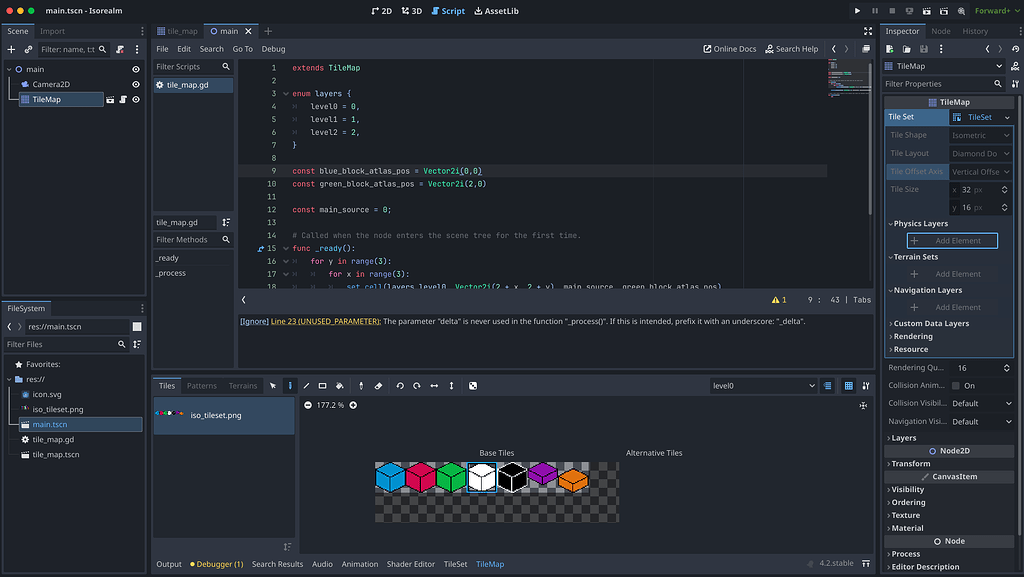Enable the Collision Animatable On checkbox
Image resolution: width=1024 pixels, height=577 pixels.
[956, 385]
